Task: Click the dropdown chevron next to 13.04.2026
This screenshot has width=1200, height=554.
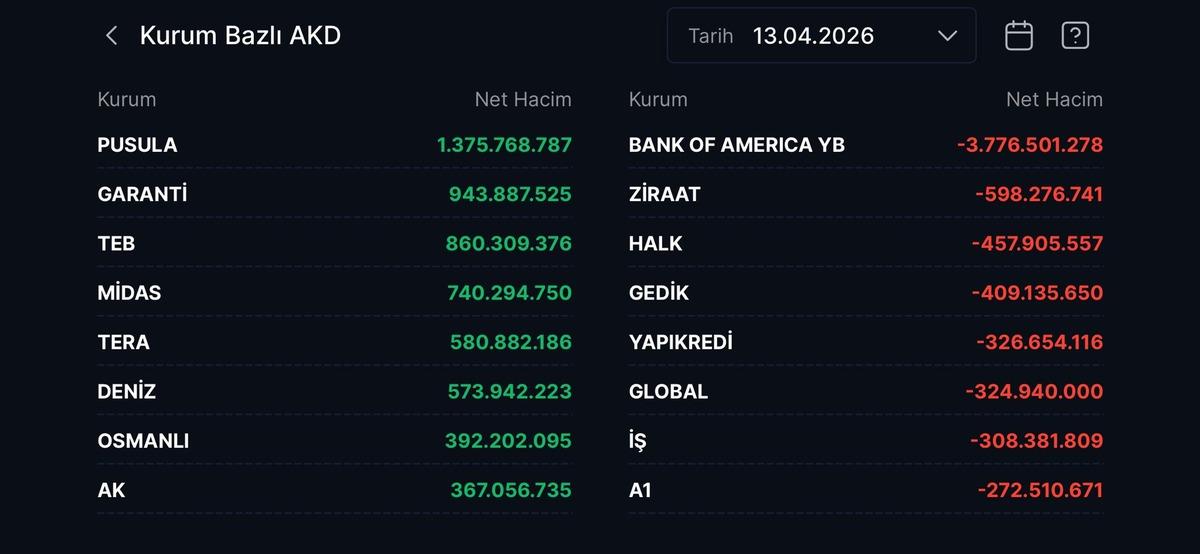Action: click(x=947, y=36)
